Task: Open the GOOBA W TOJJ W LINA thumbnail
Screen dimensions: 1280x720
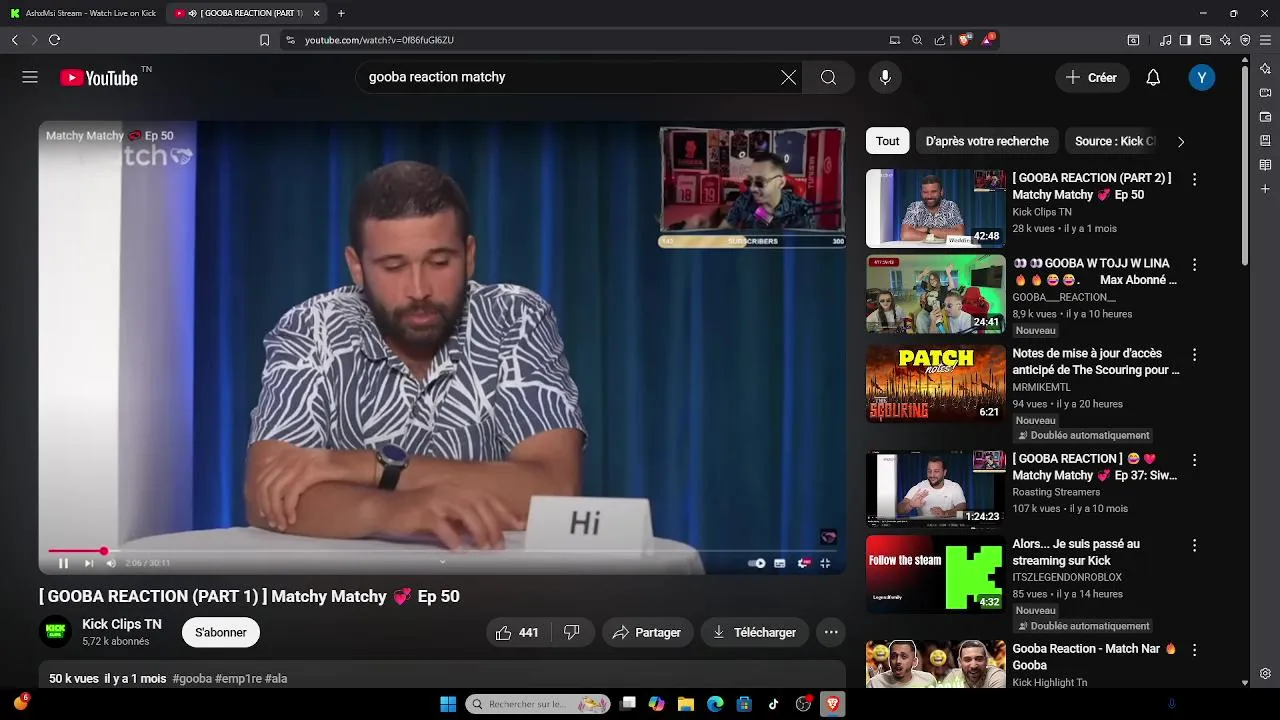Action: pos(936,294)
